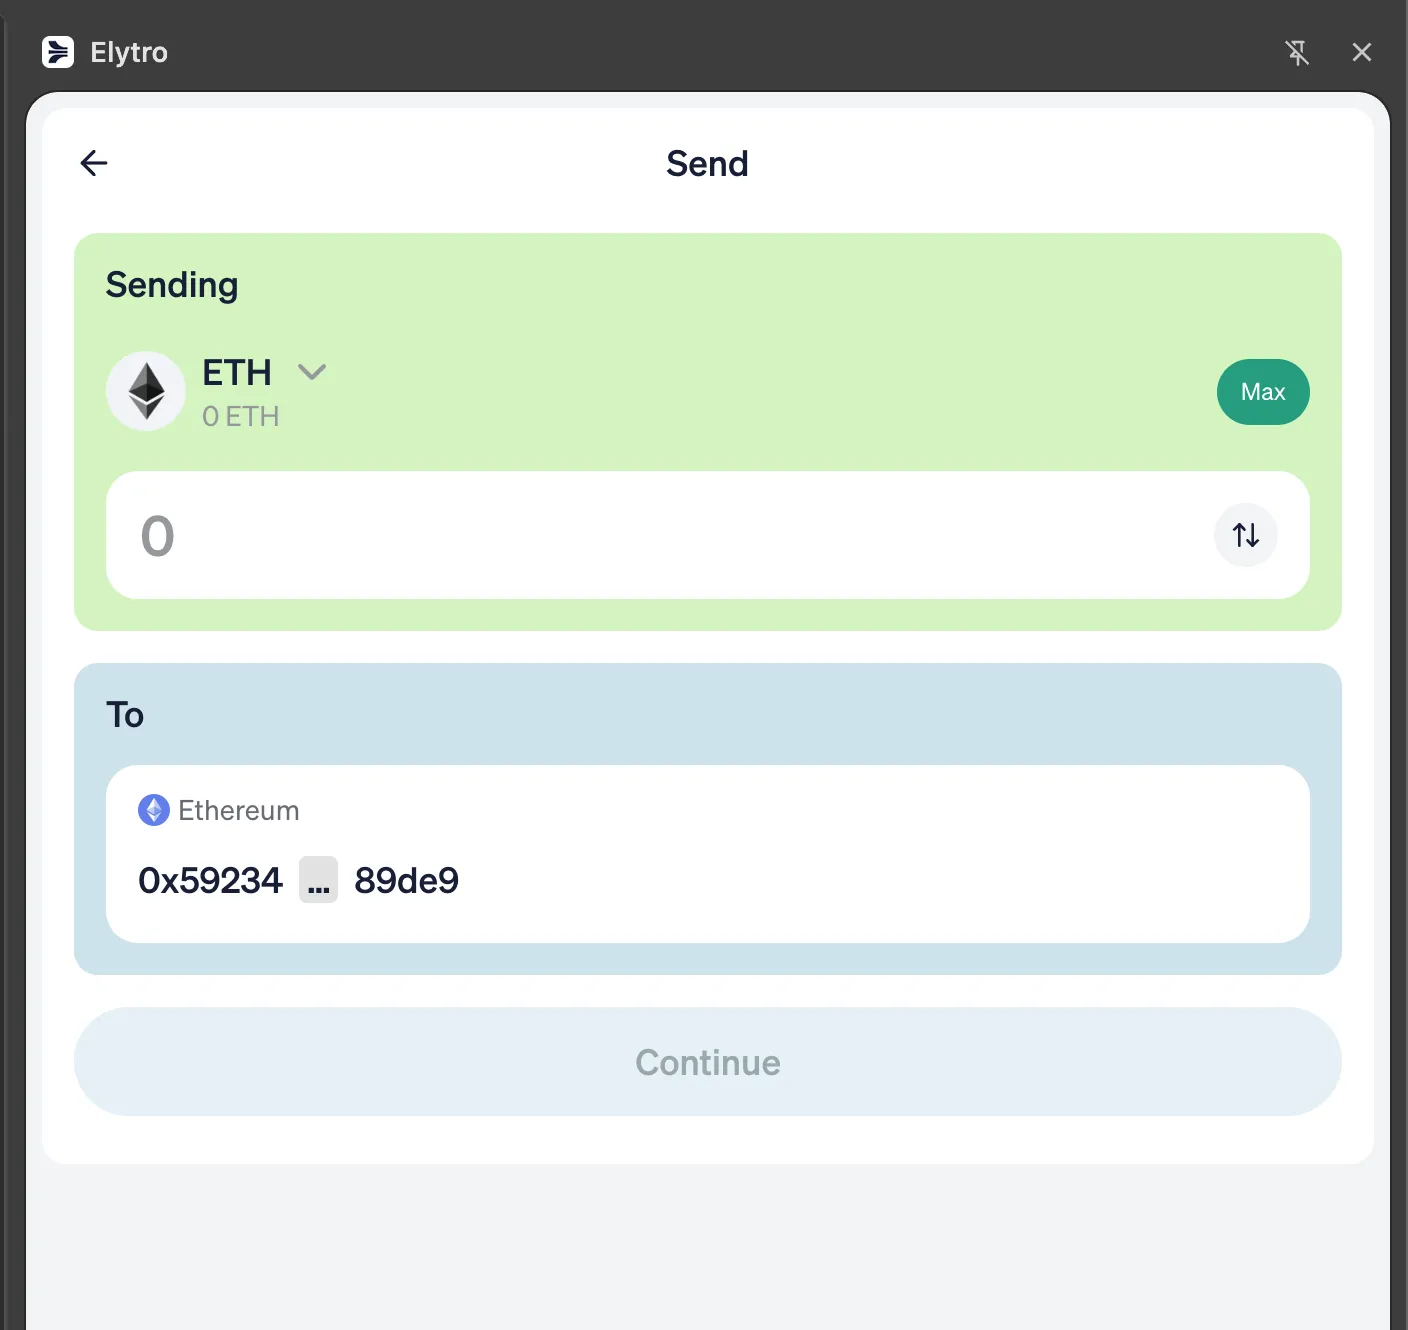Click the 'To' section label

coord(124,714)
